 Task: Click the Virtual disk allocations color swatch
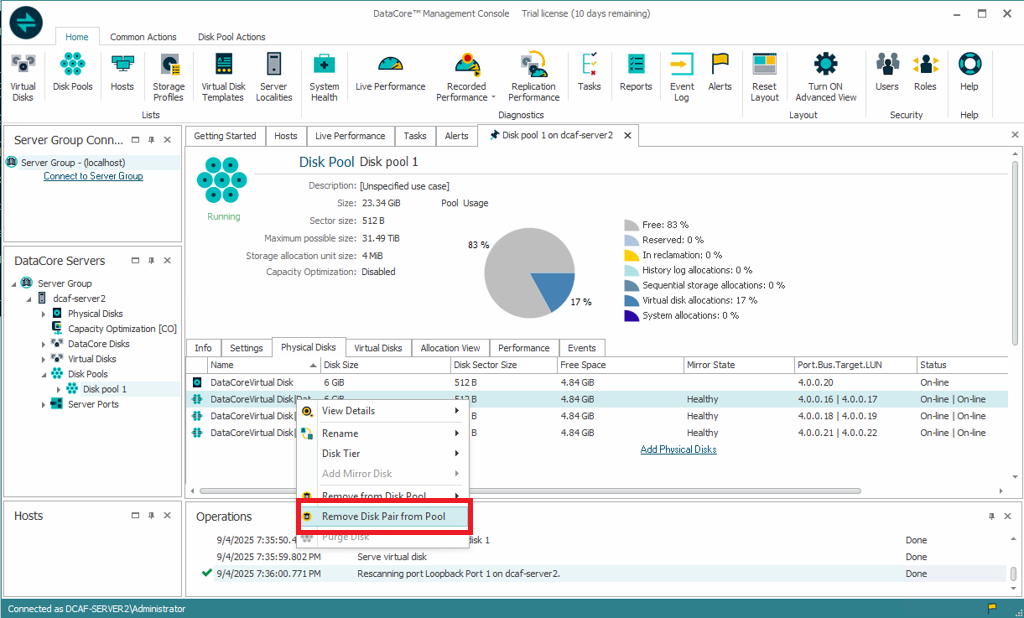(x=631, y=300)
